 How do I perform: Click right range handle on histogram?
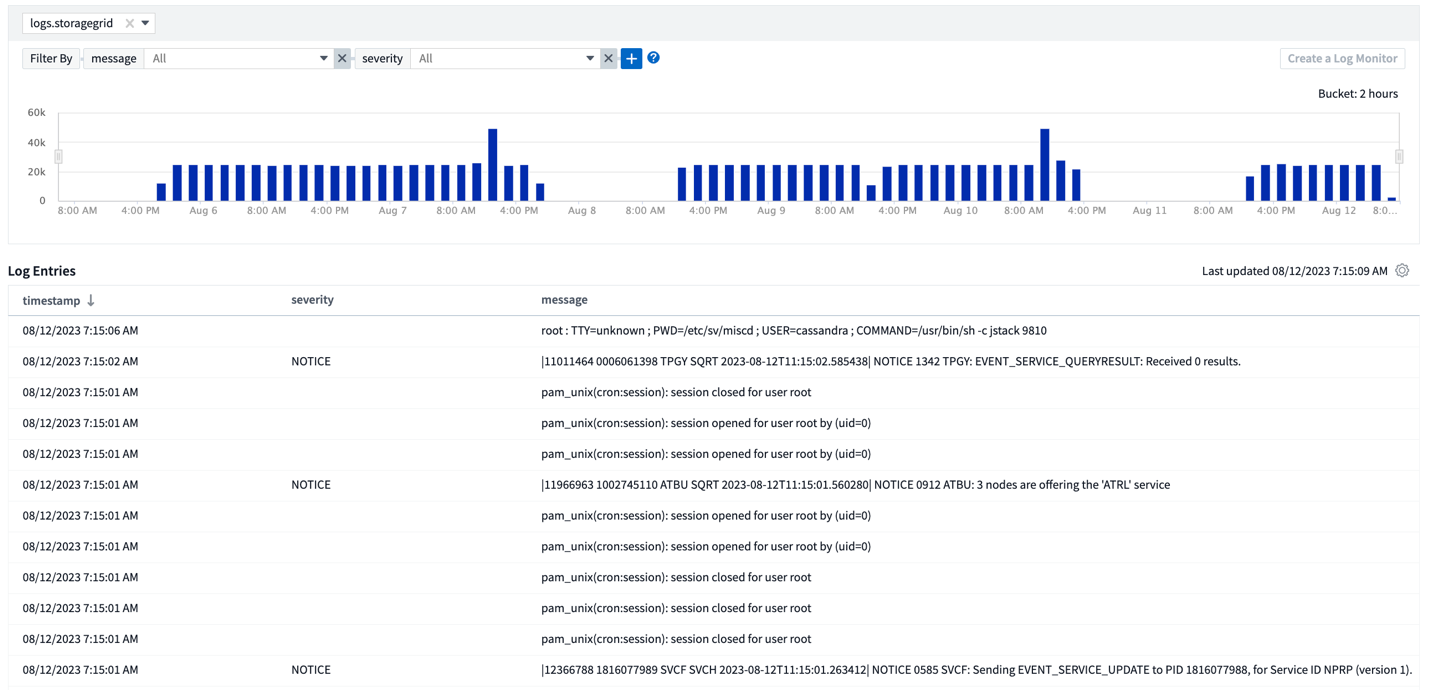[x=1399, y=156]
